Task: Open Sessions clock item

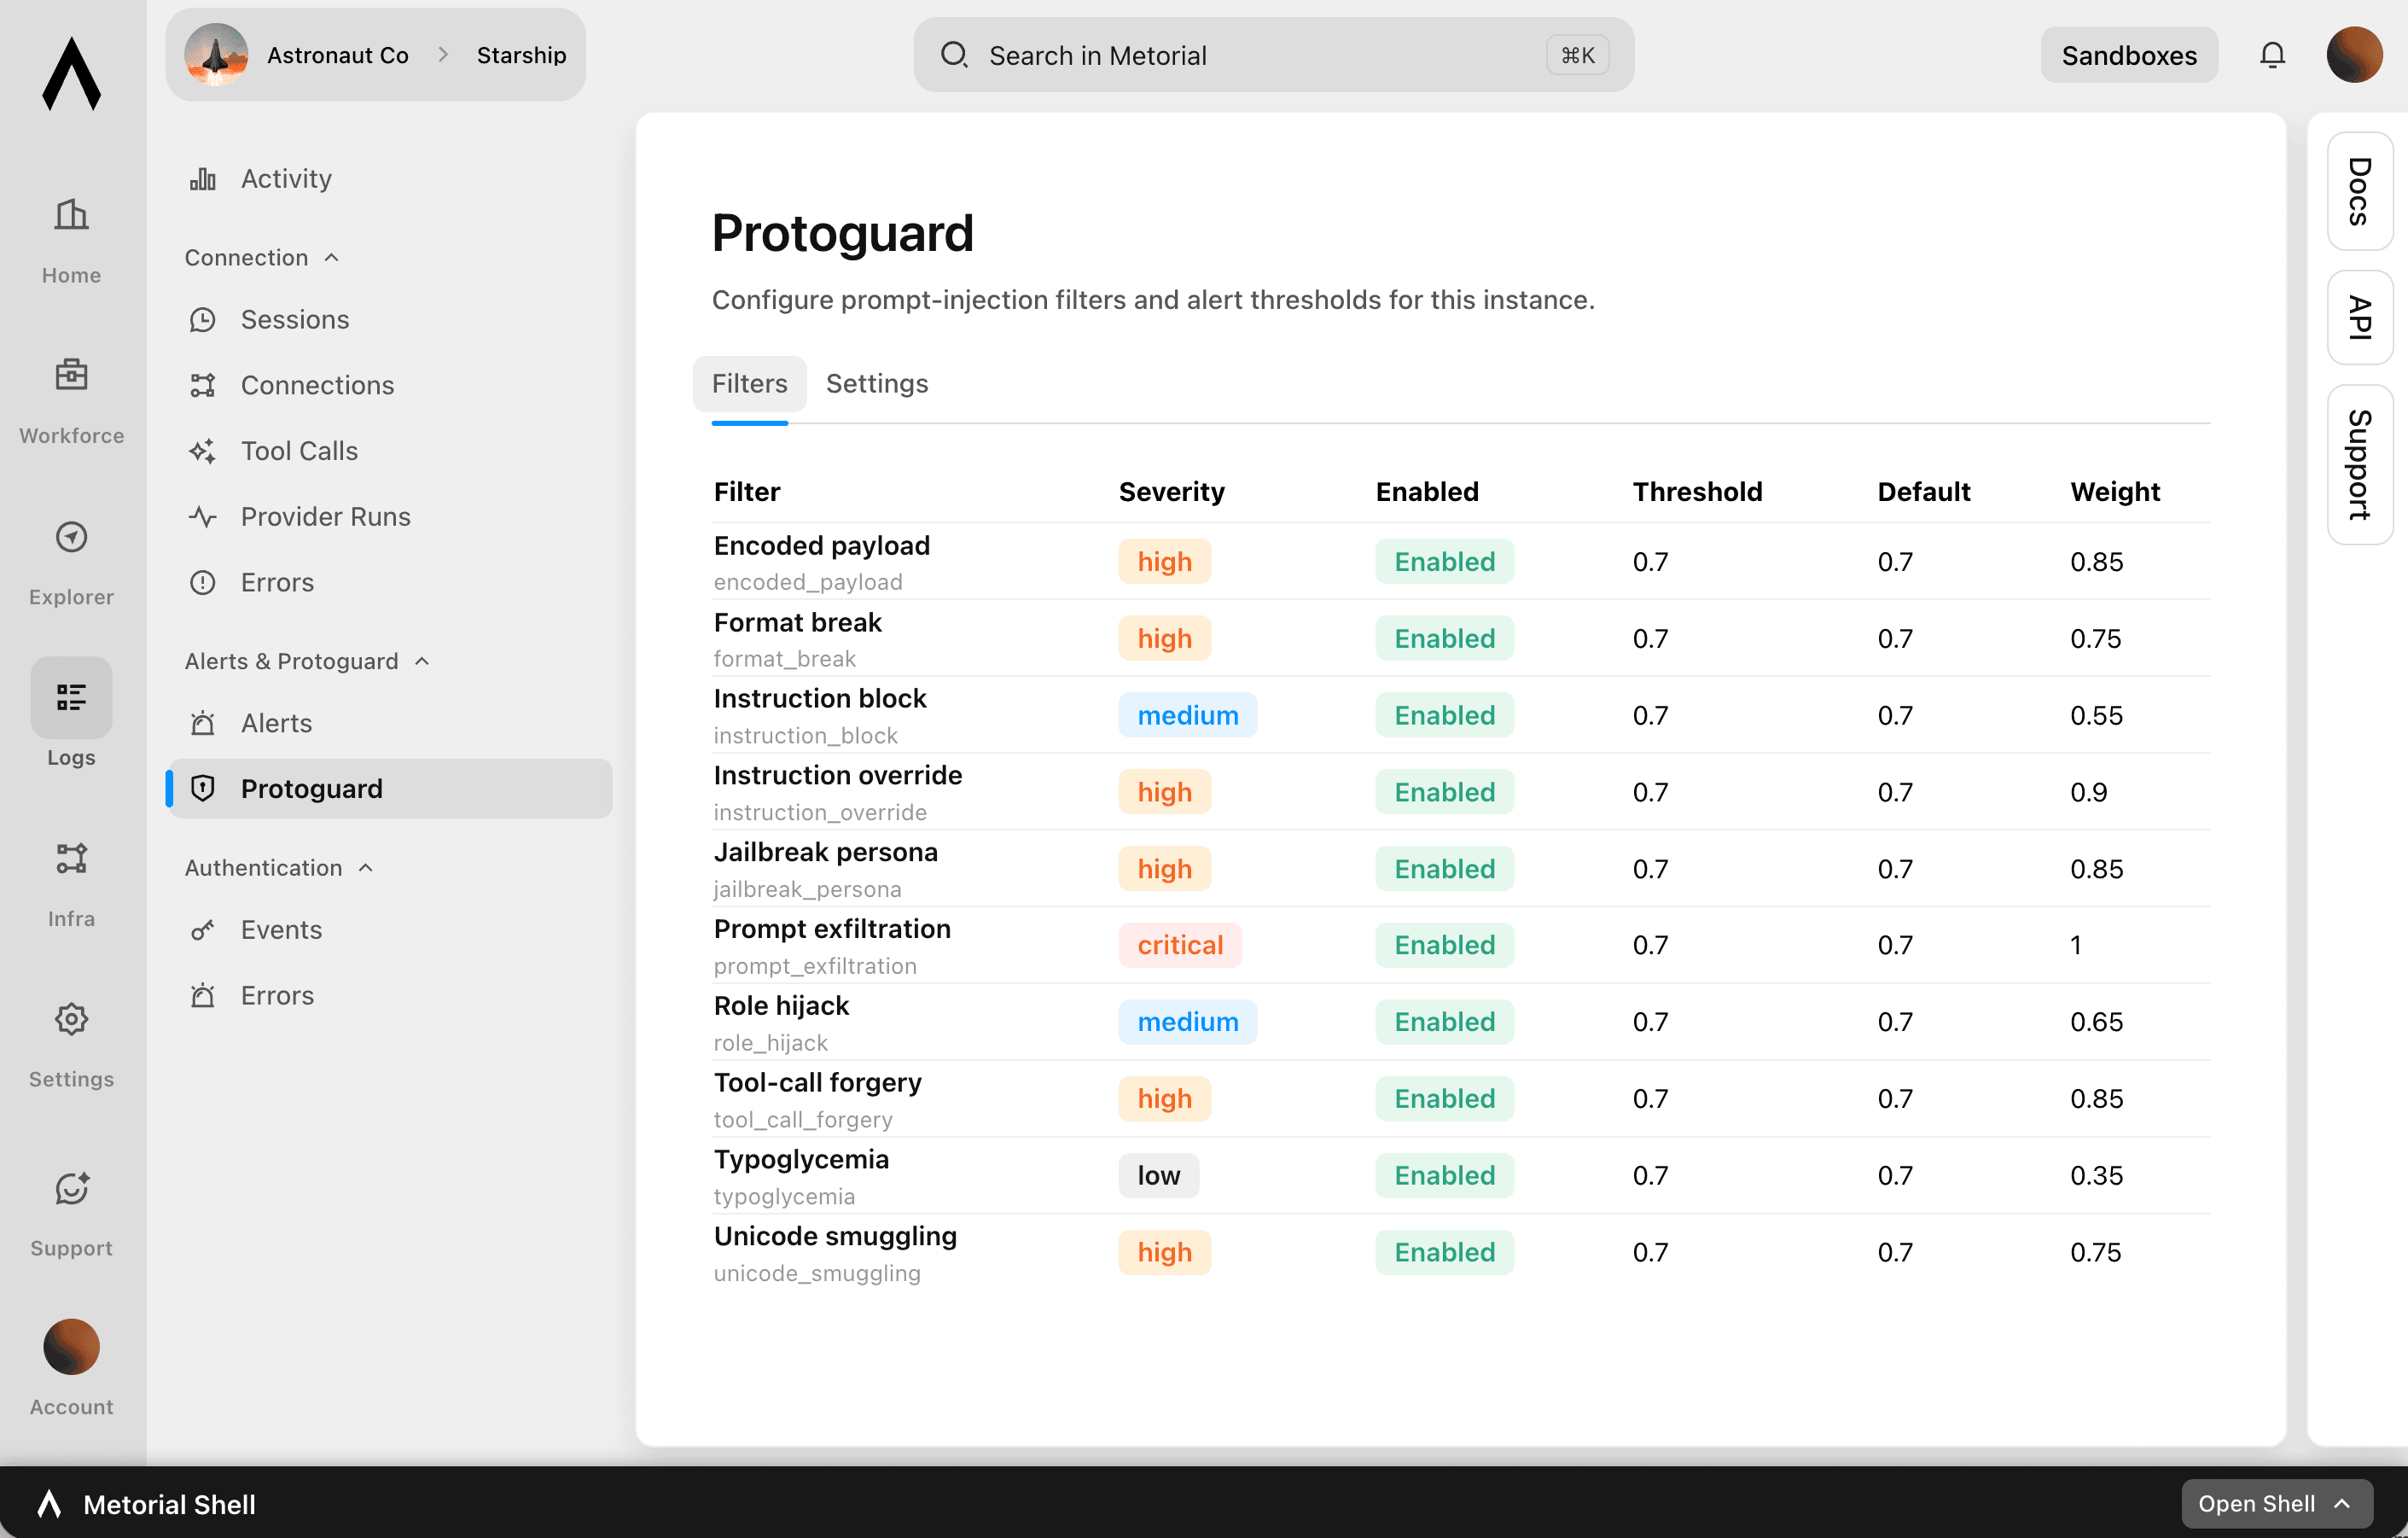Action: 390,319
